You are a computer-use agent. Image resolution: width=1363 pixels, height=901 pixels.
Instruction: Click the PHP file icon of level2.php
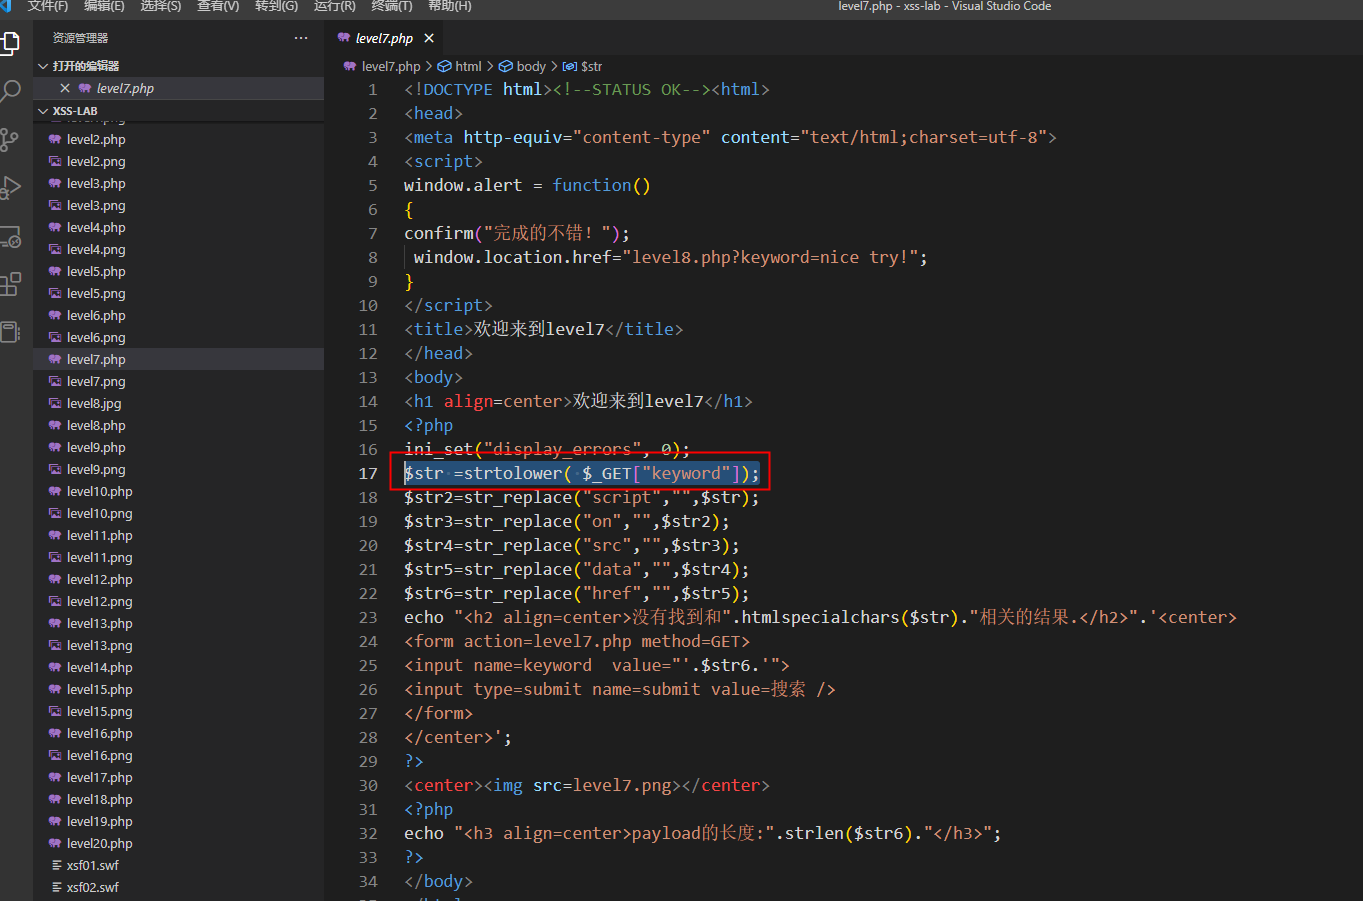click(x=55, y=139)
